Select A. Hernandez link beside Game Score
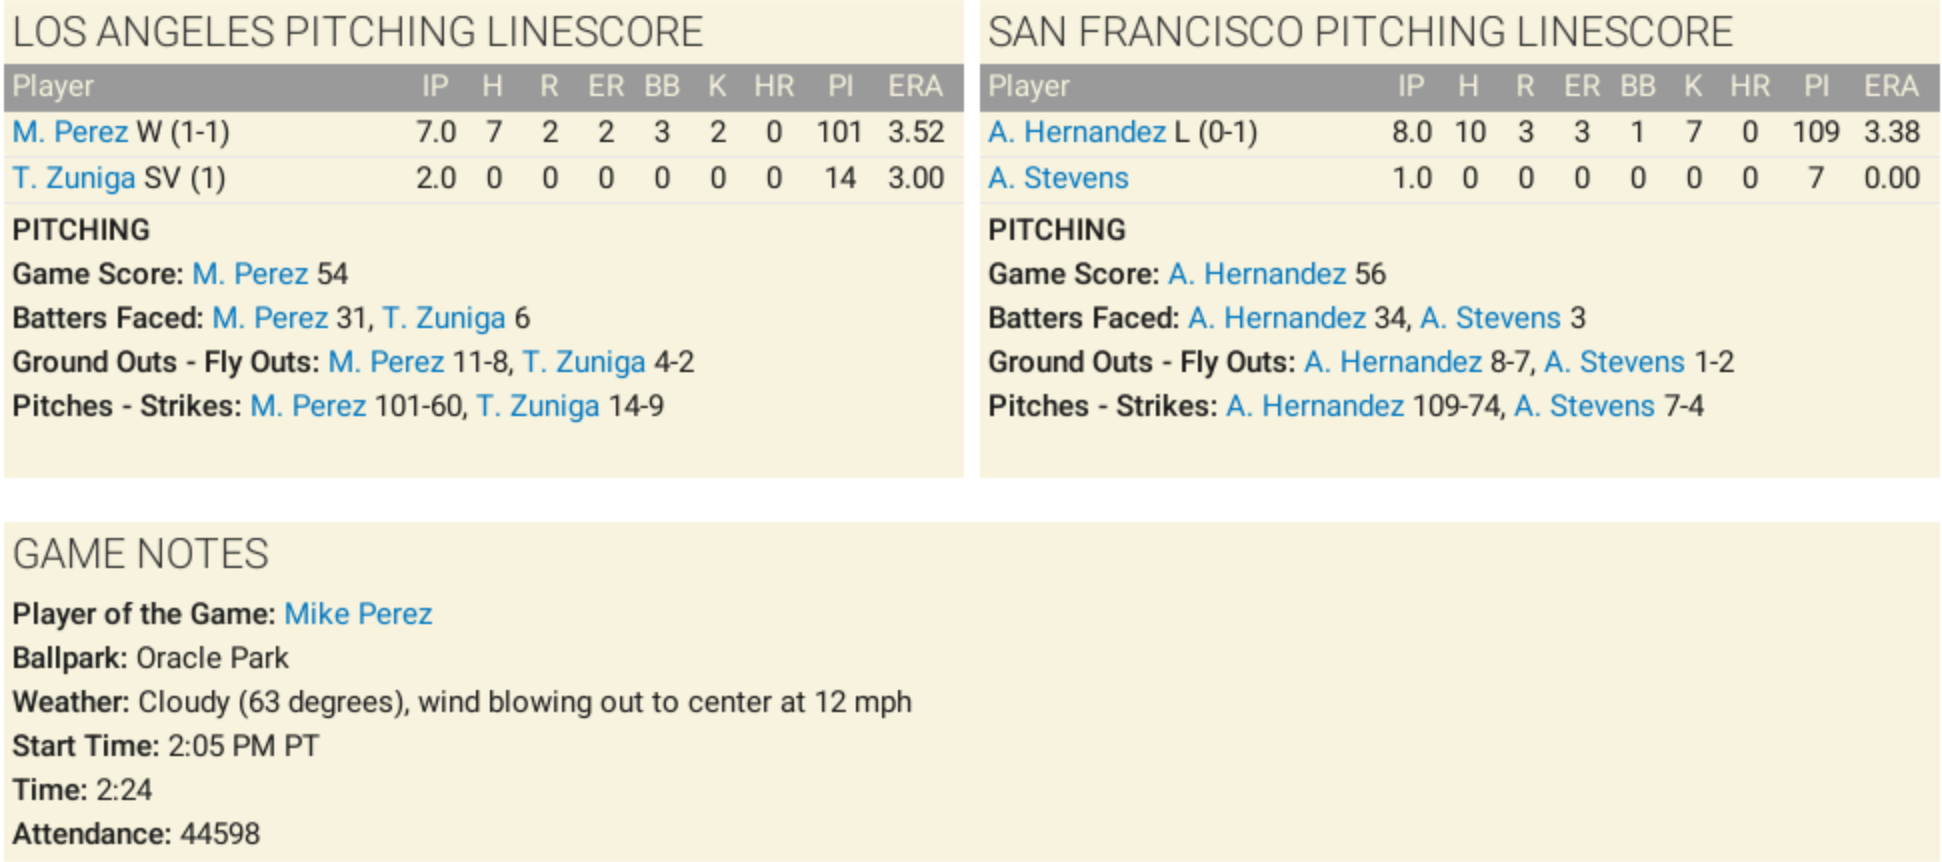This screenshot has height=862, width=1942. 1257,274
